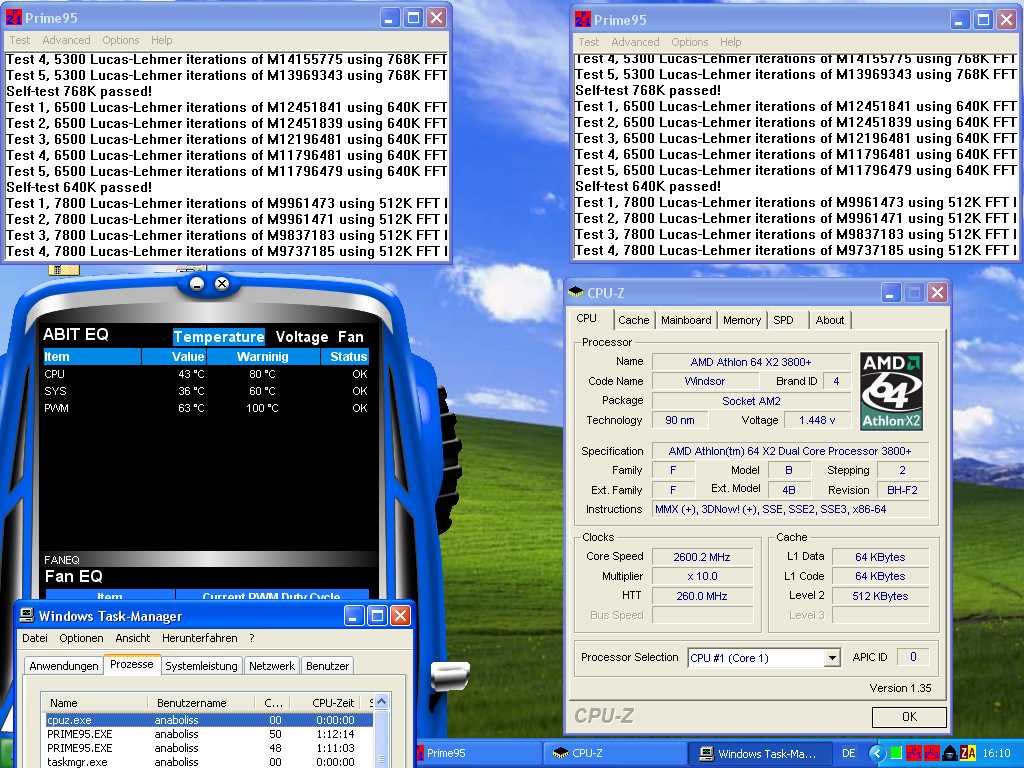Open the Processor Selection dropdown in CPU-Z
The image size is (1024, 768).
(x=832, y=658)
